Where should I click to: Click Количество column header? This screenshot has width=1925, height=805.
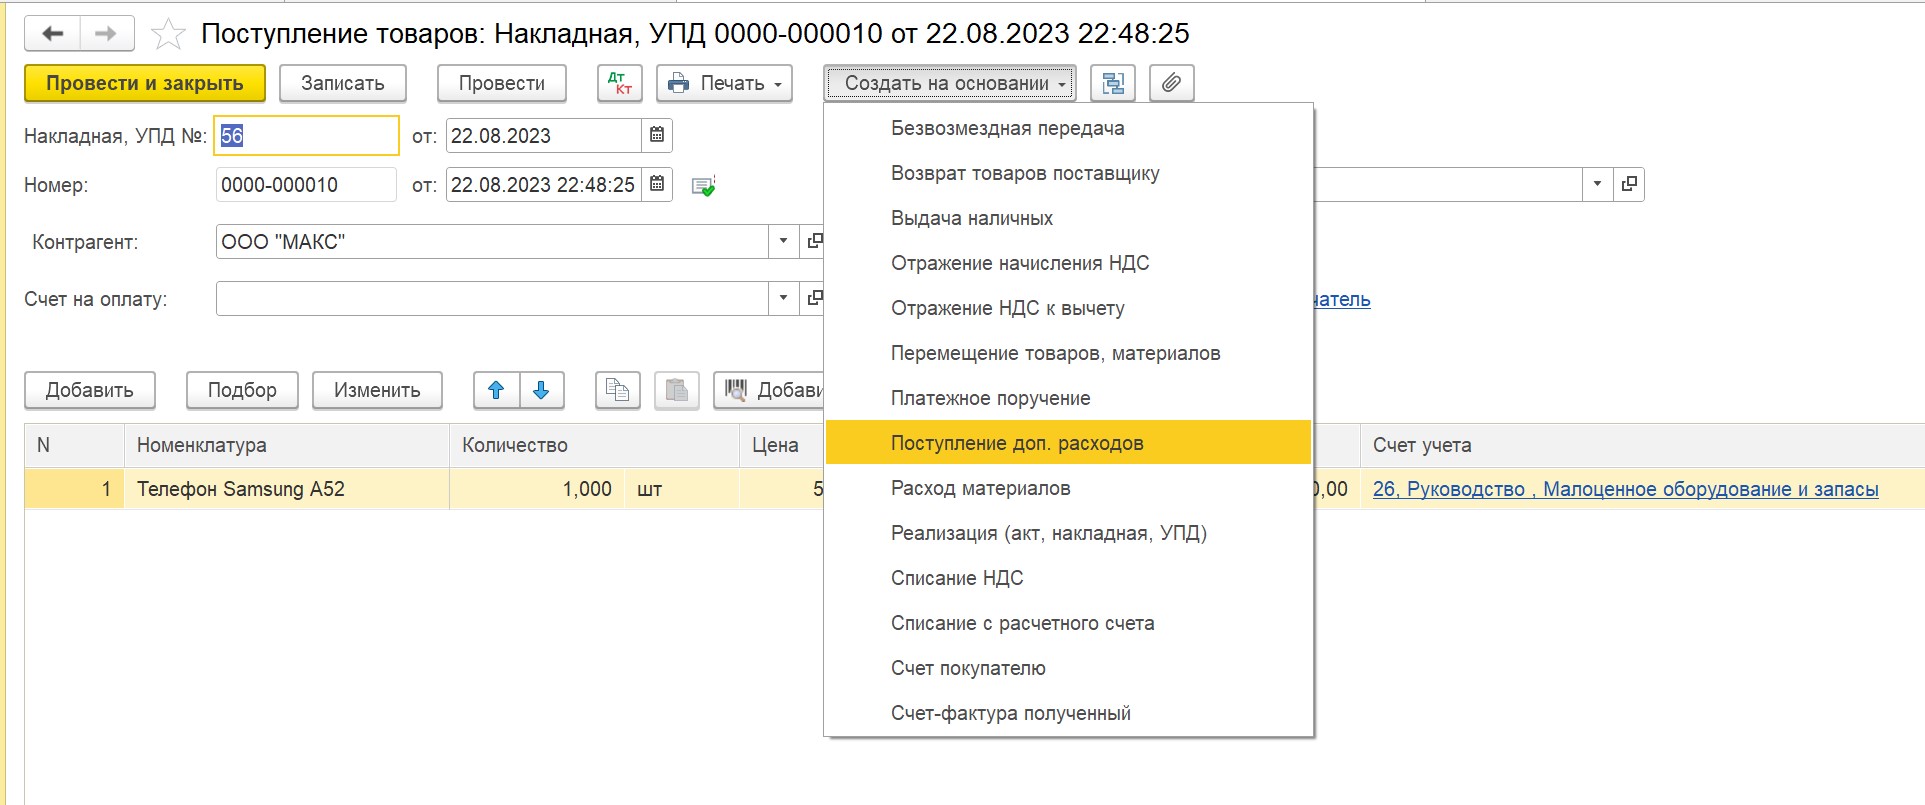pos(594,445)
